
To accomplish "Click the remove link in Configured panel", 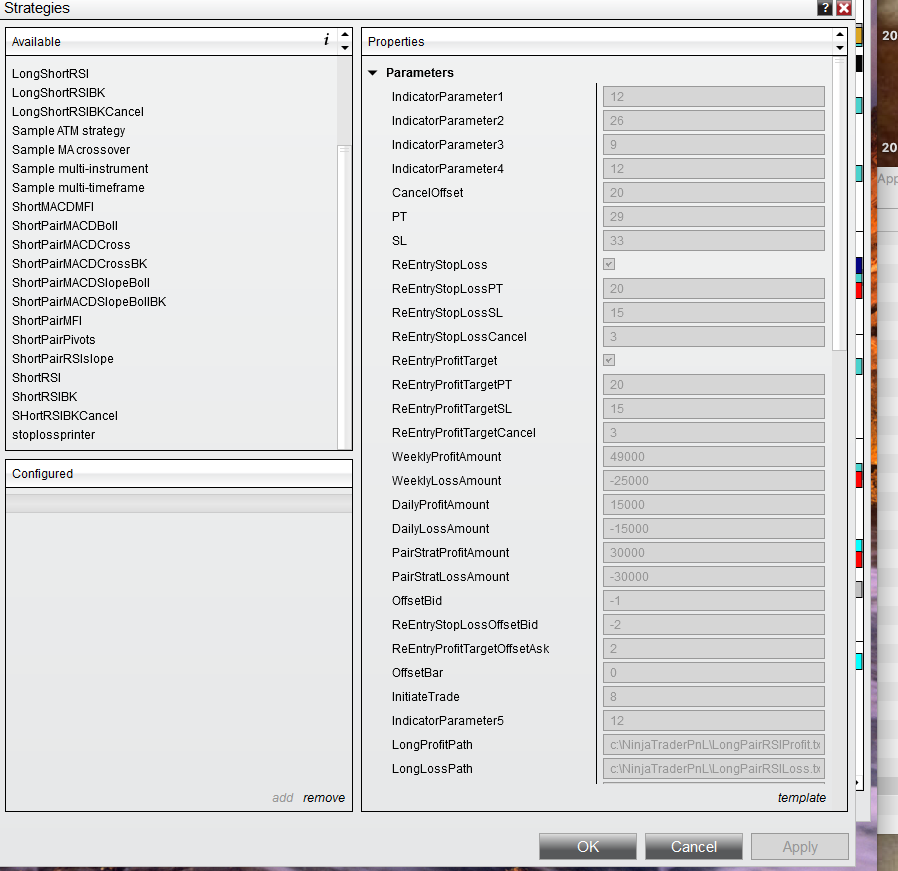I will coord(324,798).
